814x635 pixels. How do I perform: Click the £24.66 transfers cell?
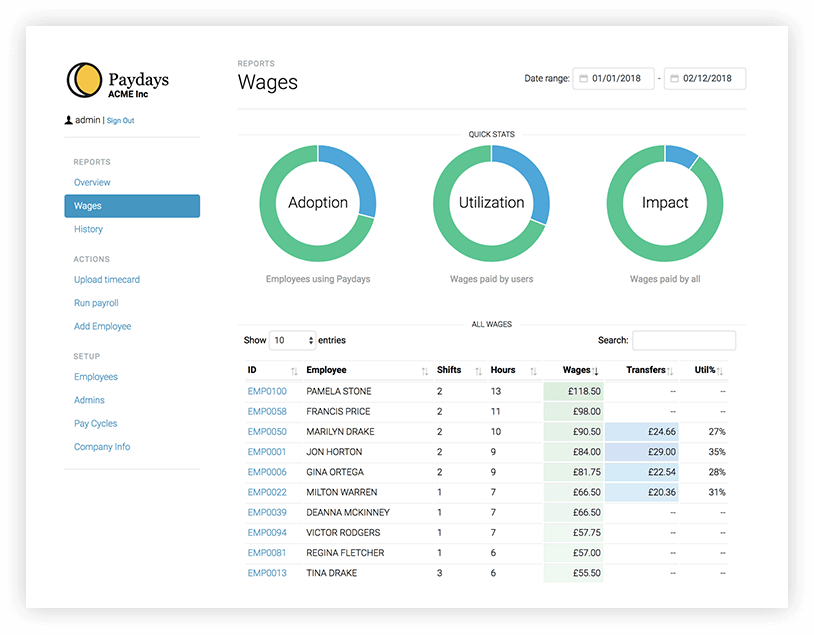tap(642, 432)
